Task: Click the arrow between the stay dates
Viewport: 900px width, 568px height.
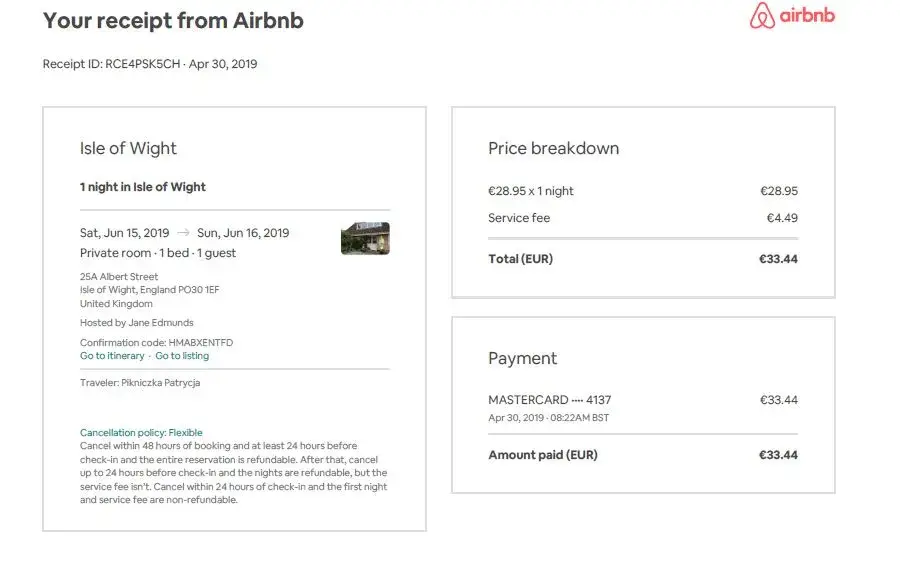Action: point(183,233)
